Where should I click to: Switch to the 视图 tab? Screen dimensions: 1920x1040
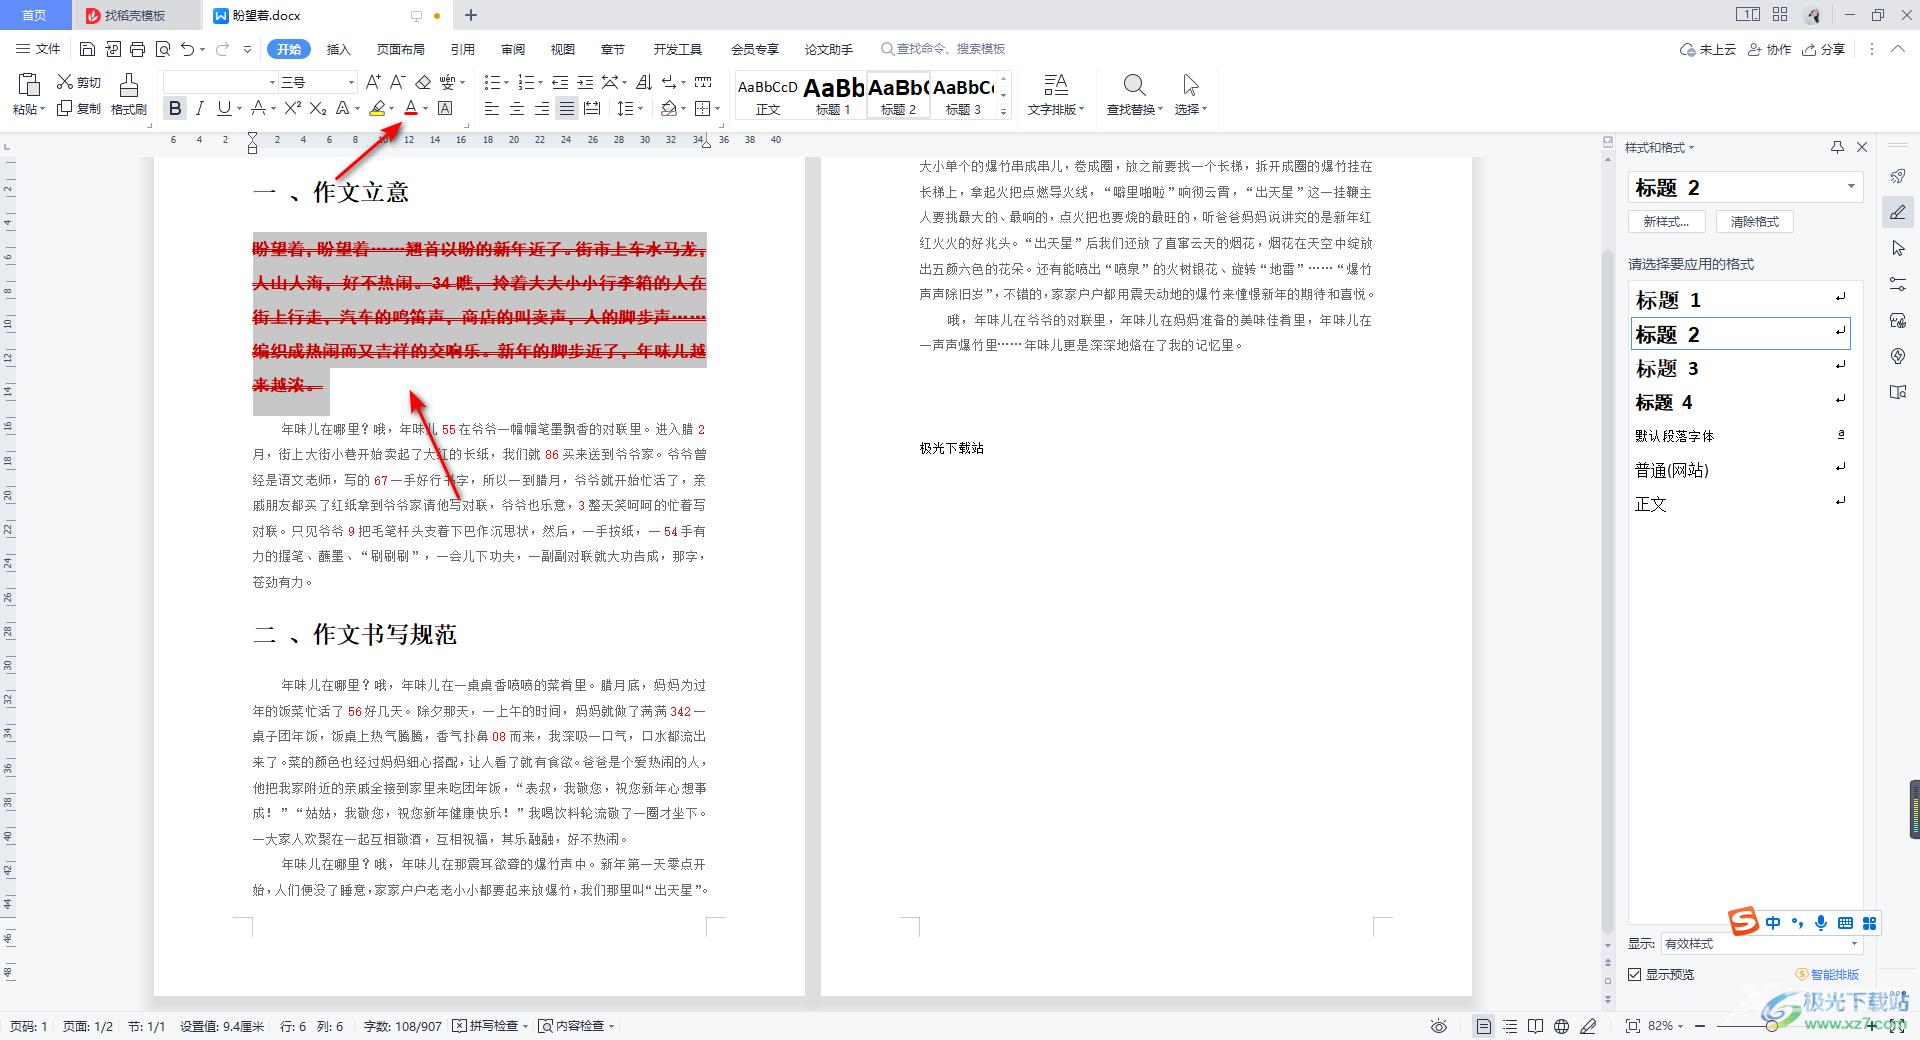click(563, 49)
